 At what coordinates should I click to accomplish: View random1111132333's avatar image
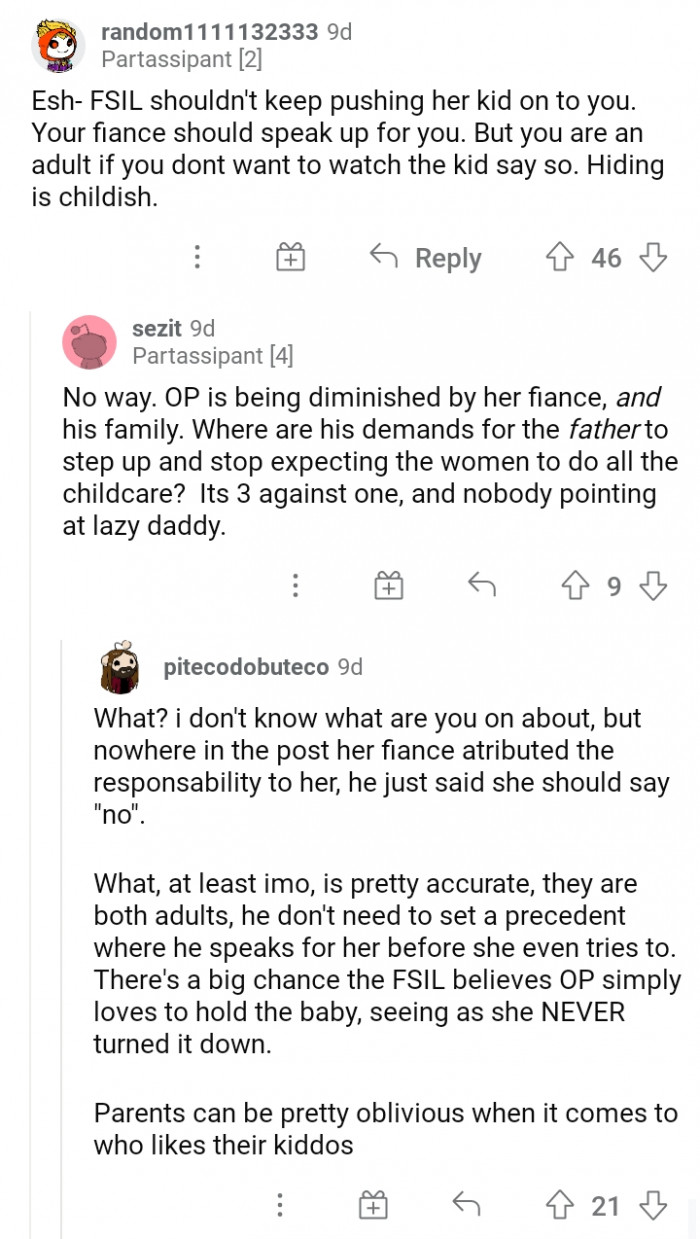[59, 46]
